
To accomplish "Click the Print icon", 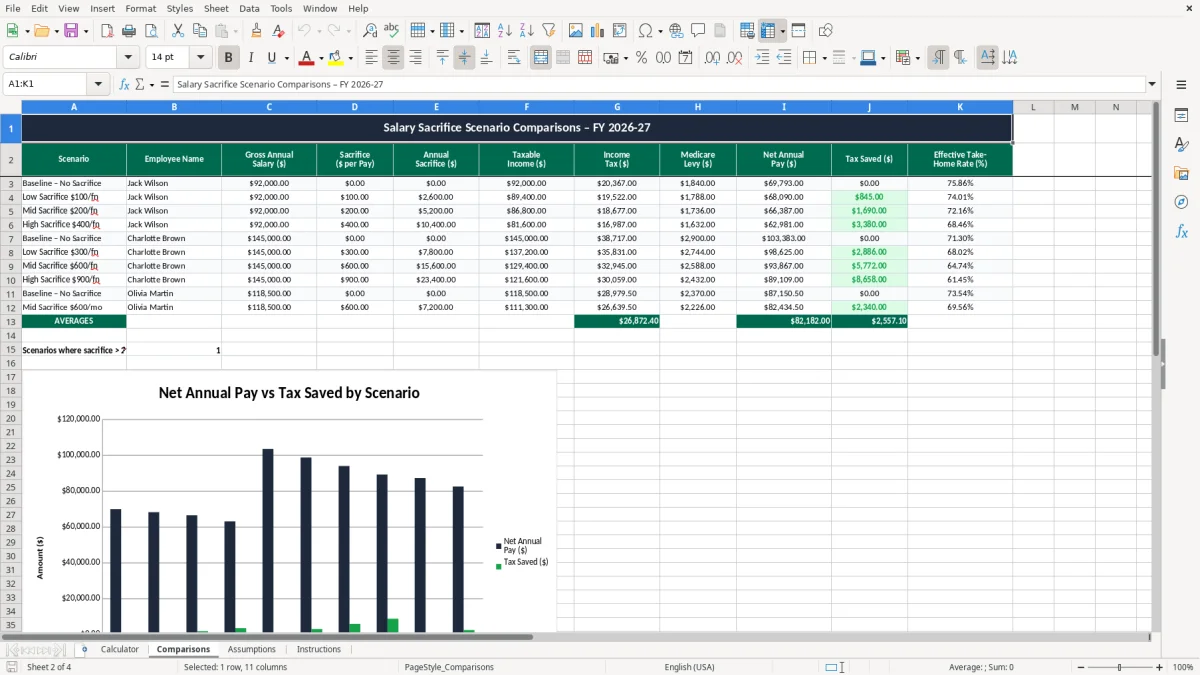I will 129,31.
